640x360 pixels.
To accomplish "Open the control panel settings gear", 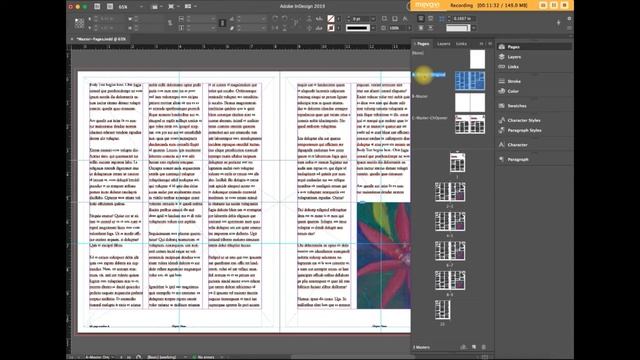I will (569, 19).
